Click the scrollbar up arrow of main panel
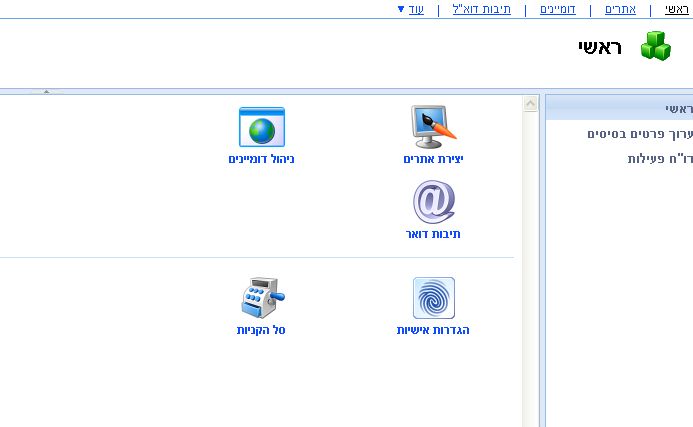The height and width of the screenshot is (427, 693). click(x=530, y=103)
